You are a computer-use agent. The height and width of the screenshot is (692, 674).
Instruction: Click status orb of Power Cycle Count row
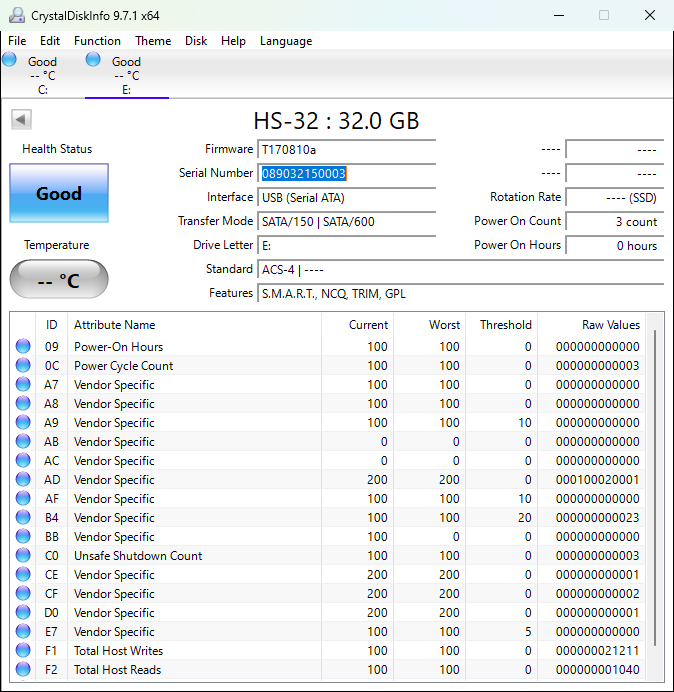(x=23, y=365)
